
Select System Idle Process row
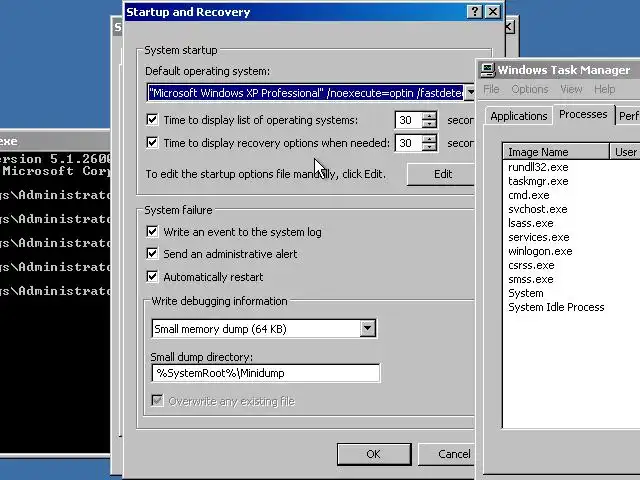(x=556, y=307)
